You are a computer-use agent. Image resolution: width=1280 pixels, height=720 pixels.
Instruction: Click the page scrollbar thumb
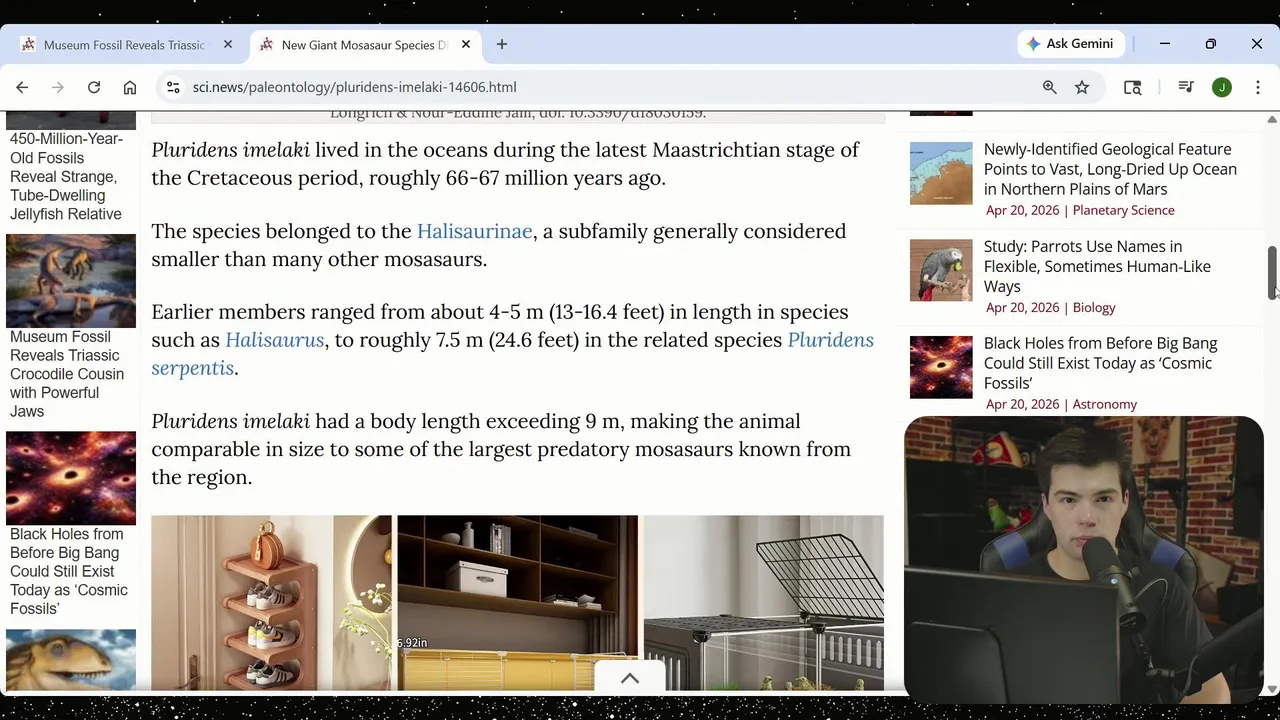[x=1272, y=272]
